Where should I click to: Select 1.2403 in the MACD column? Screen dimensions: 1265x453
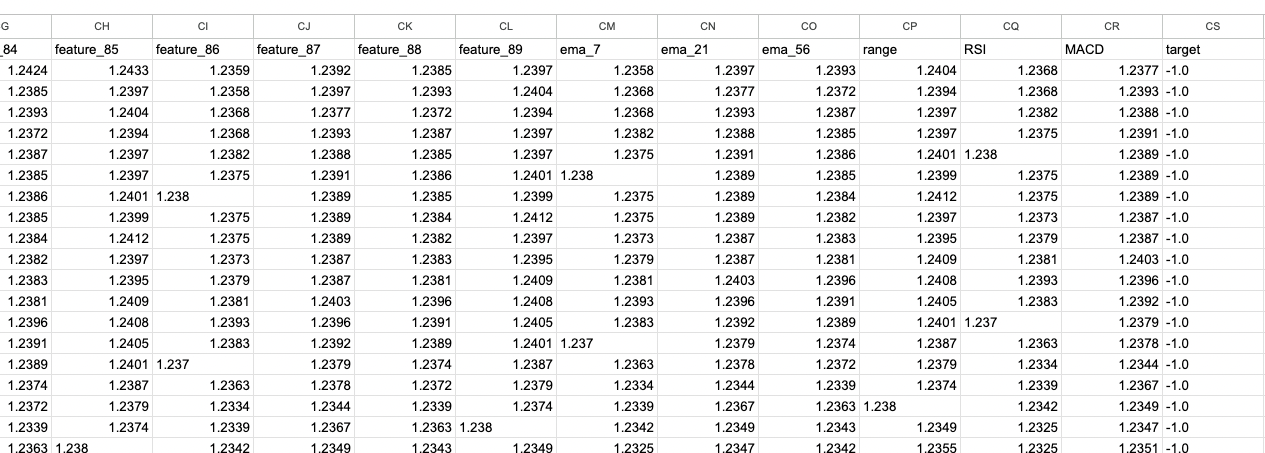[1112, 259]
